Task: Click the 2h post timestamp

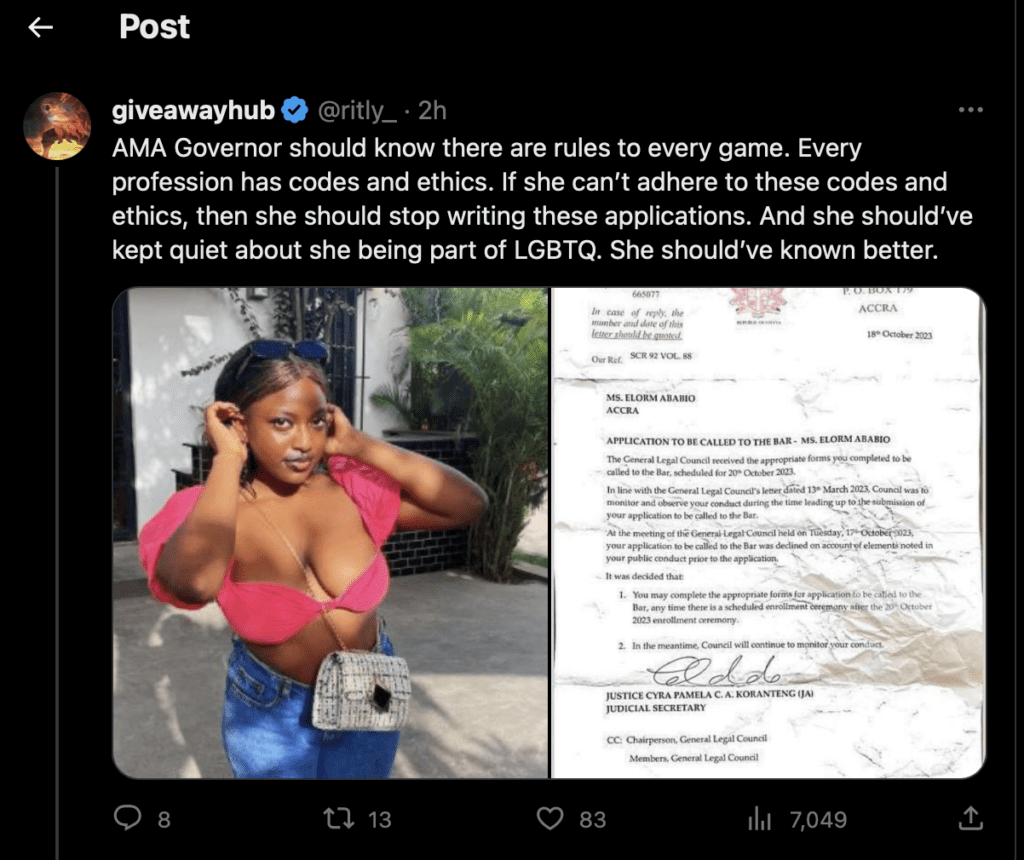Action: pos(432,110)
